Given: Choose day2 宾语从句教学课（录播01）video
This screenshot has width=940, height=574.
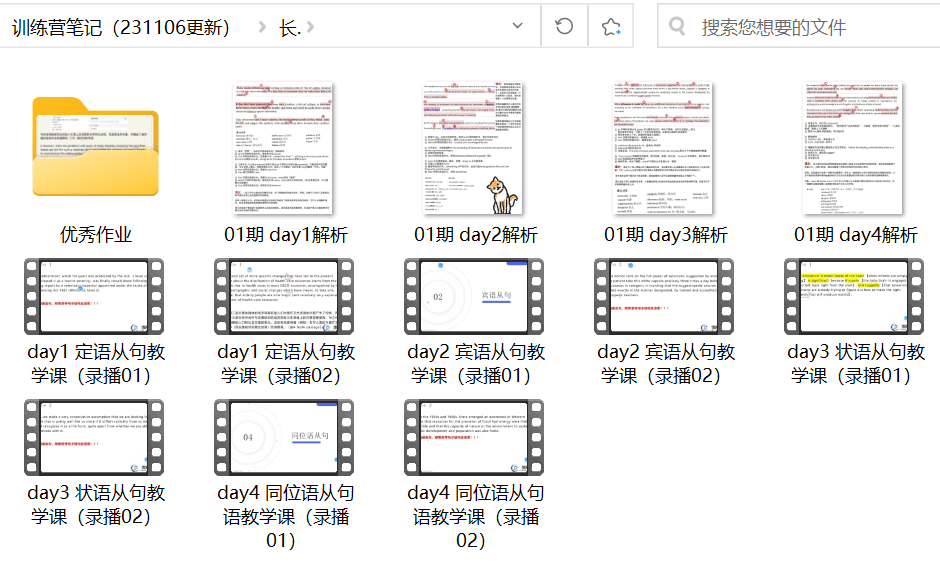Looking at the screenshot, I should click(x=475, y=297).
